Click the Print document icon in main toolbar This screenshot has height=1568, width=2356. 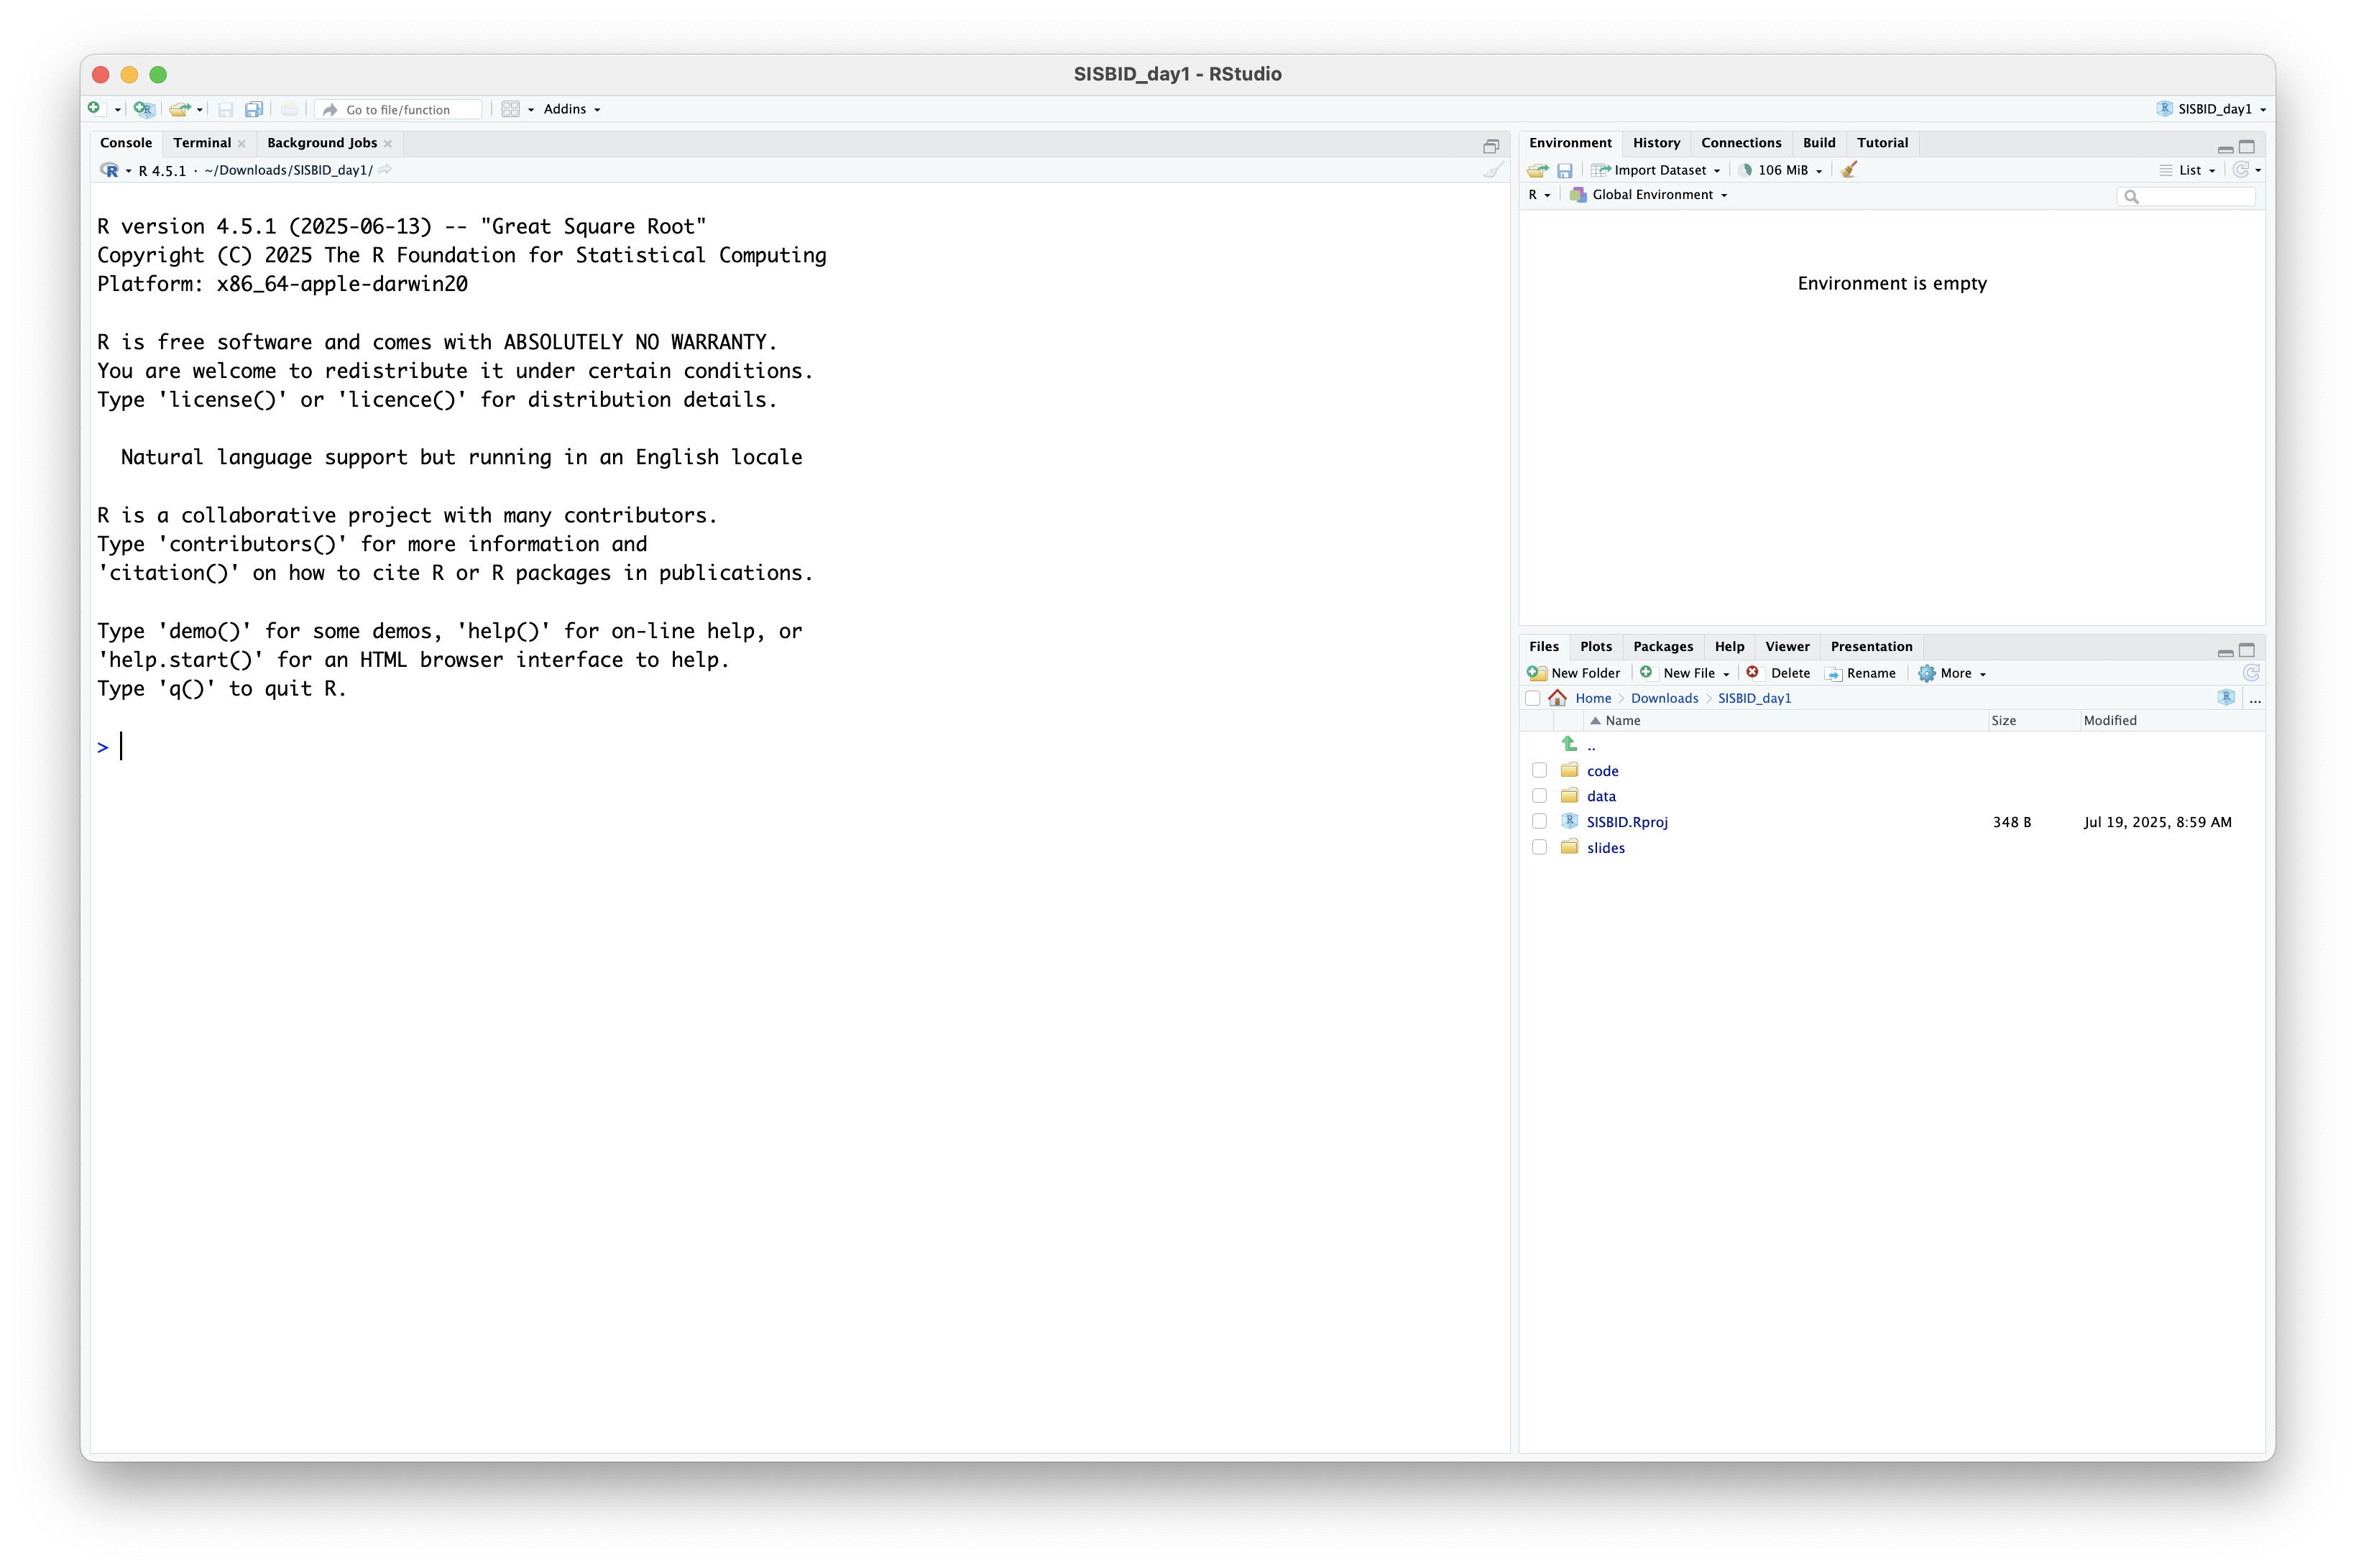(x=290, y=109)
